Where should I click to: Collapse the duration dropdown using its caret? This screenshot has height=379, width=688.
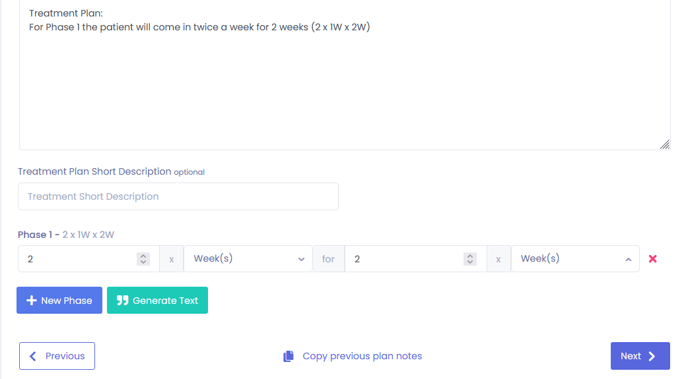(628, 259)
